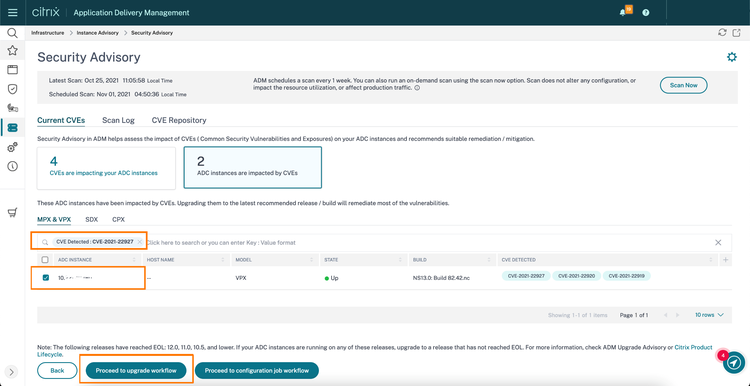Click the Scan Now button
The height and width of the screenshot is (386, 750).
point(684,85)
